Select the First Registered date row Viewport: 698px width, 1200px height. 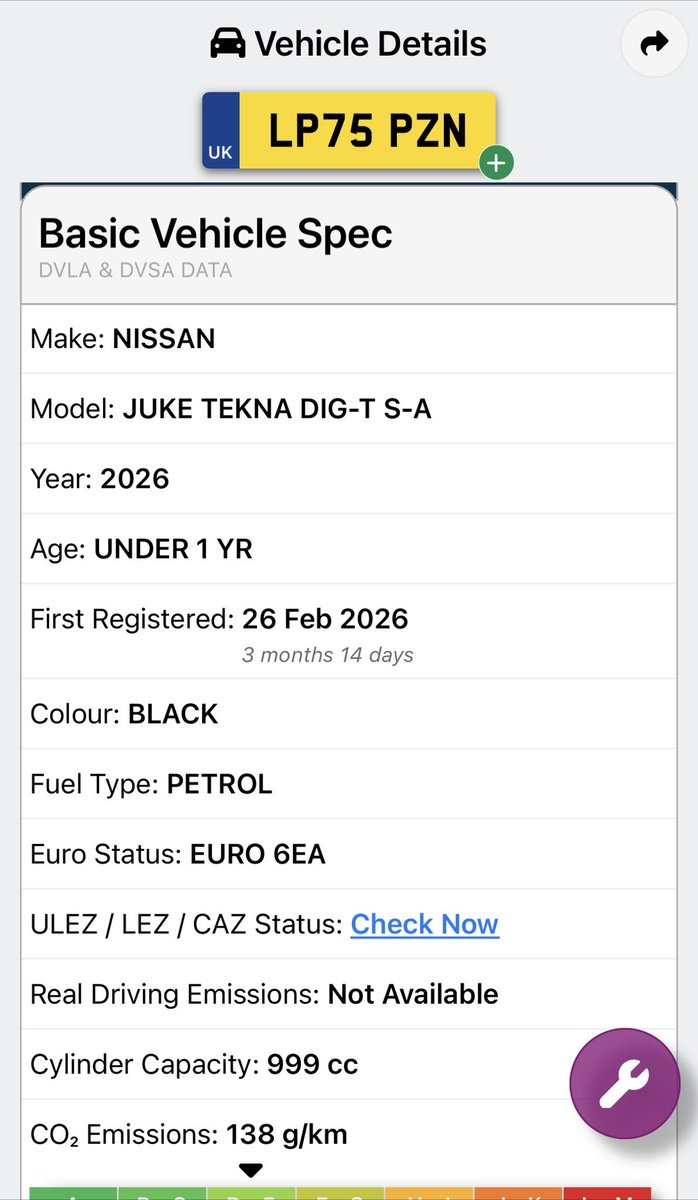pos(349,631)
